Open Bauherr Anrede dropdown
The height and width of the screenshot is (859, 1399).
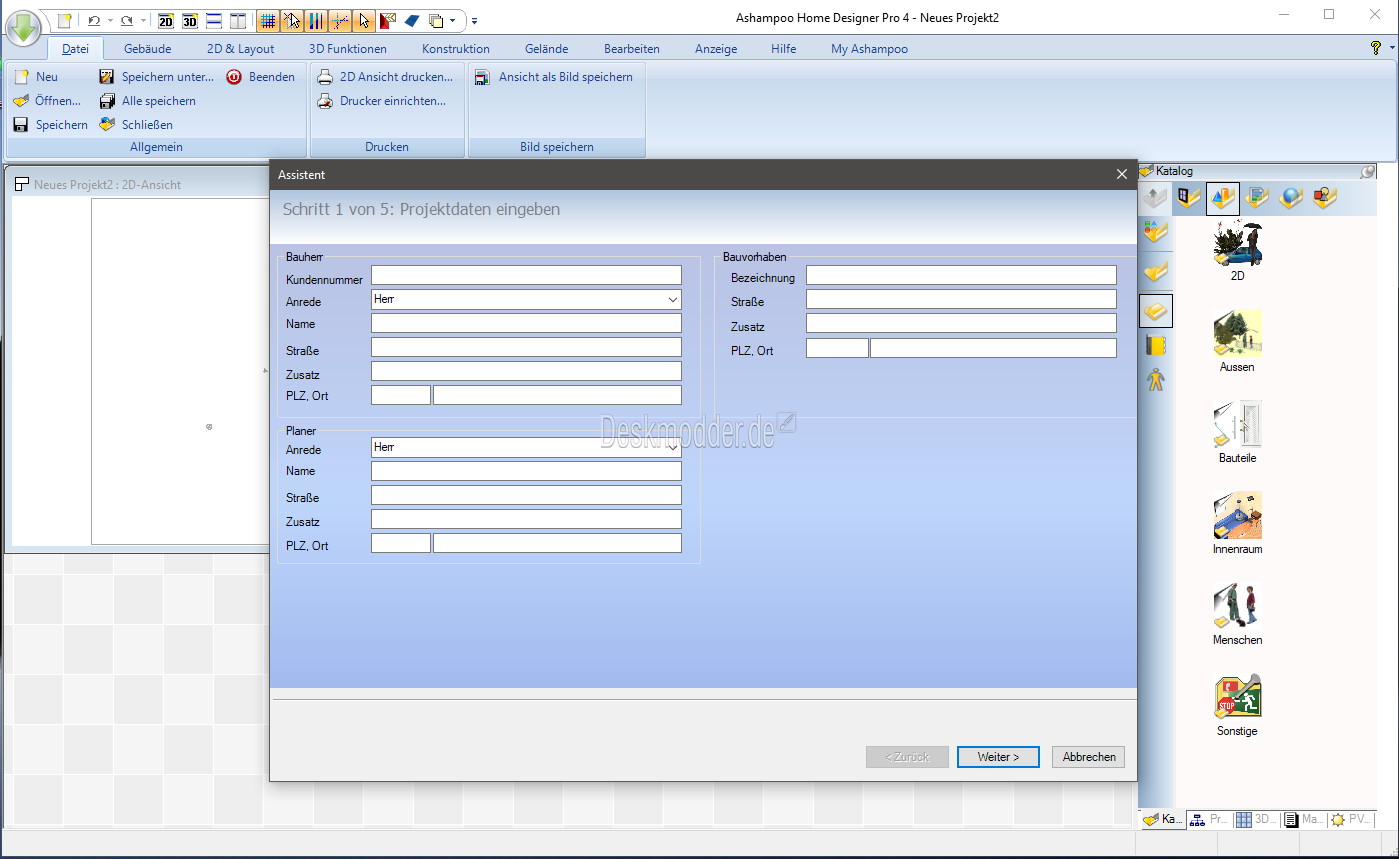(672, 299)
